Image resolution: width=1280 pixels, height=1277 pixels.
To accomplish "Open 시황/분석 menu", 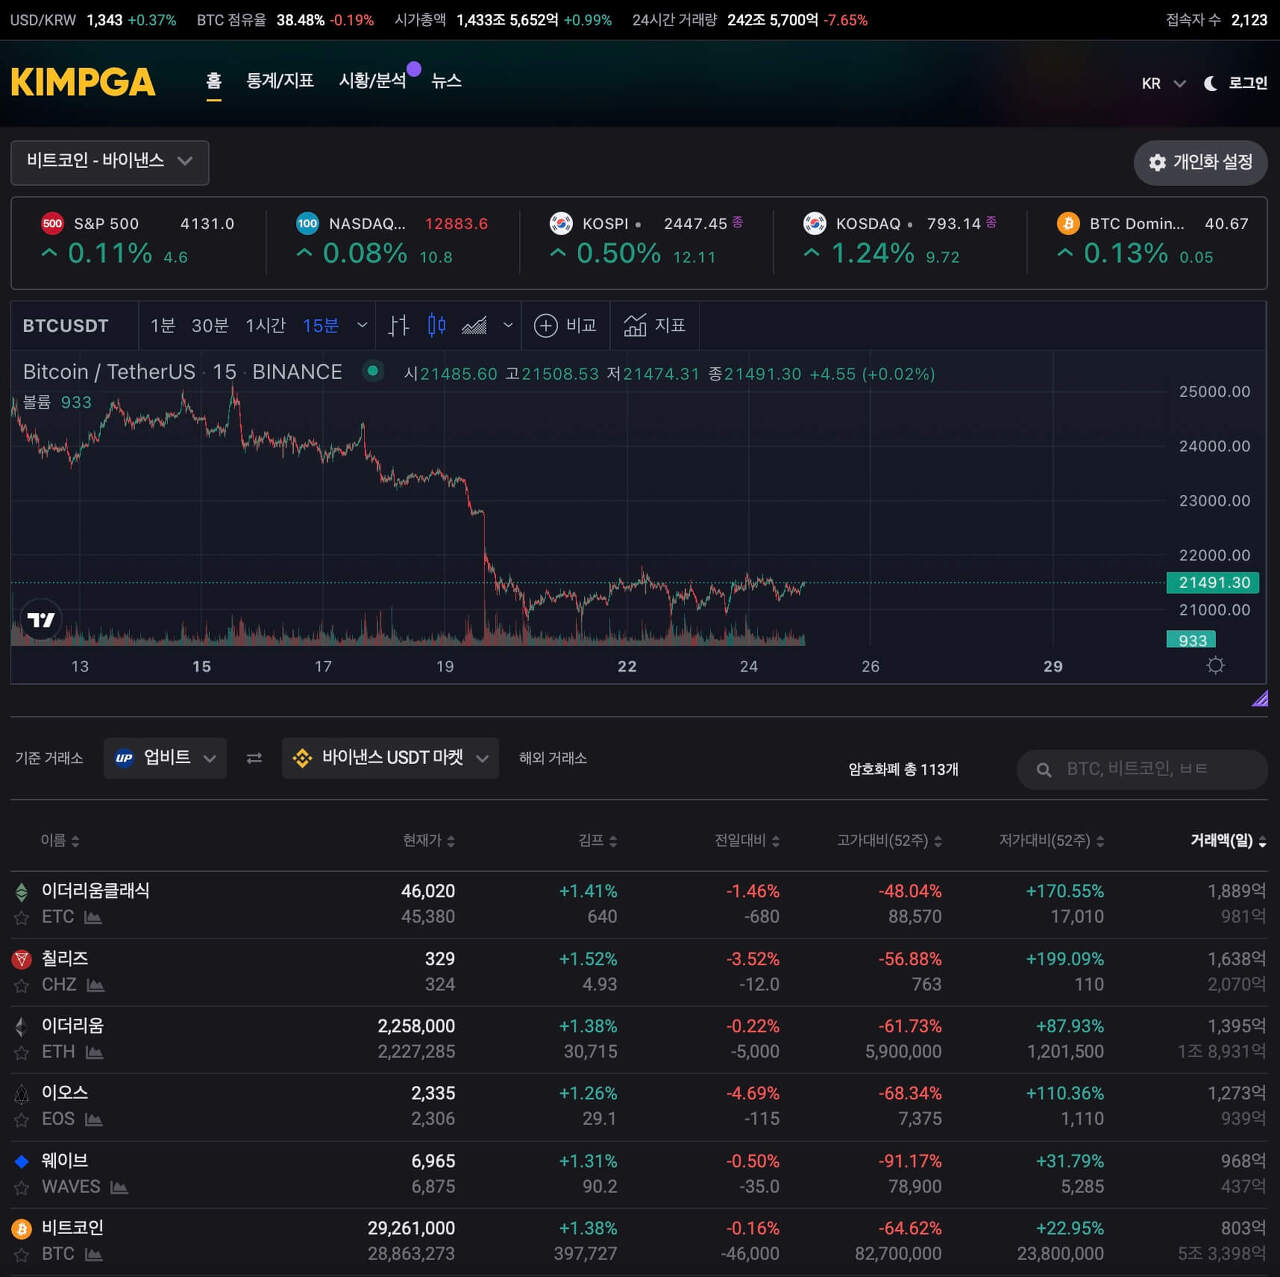I will pos(373,81).
